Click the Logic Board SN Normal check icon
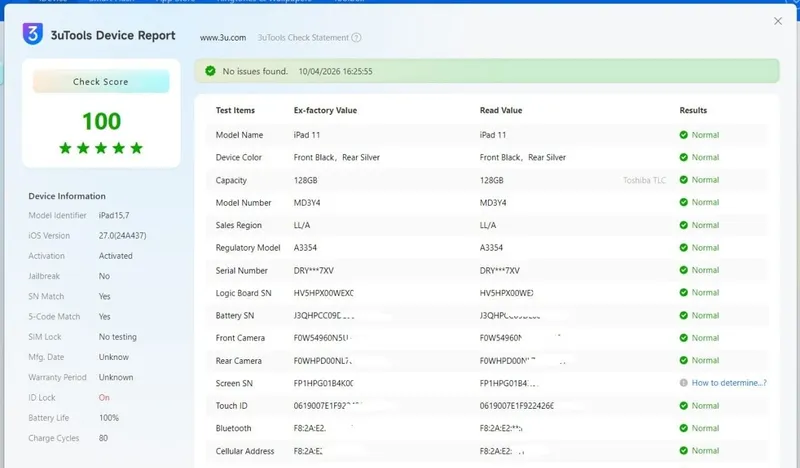 [684, 292]
